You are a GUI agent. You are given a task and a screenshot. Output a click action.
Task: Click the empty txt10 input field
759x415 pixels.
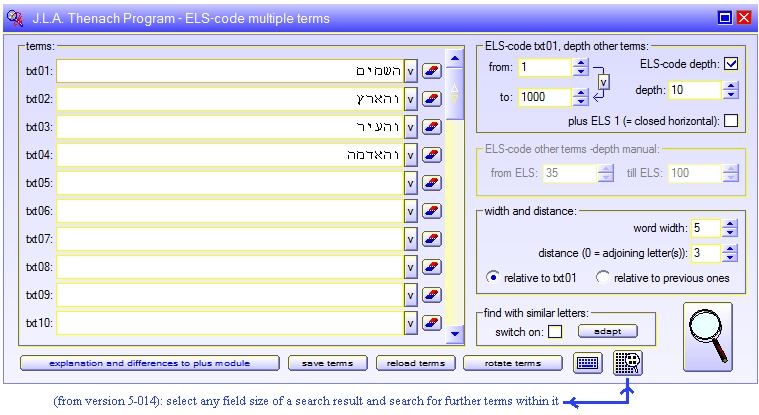230,323
